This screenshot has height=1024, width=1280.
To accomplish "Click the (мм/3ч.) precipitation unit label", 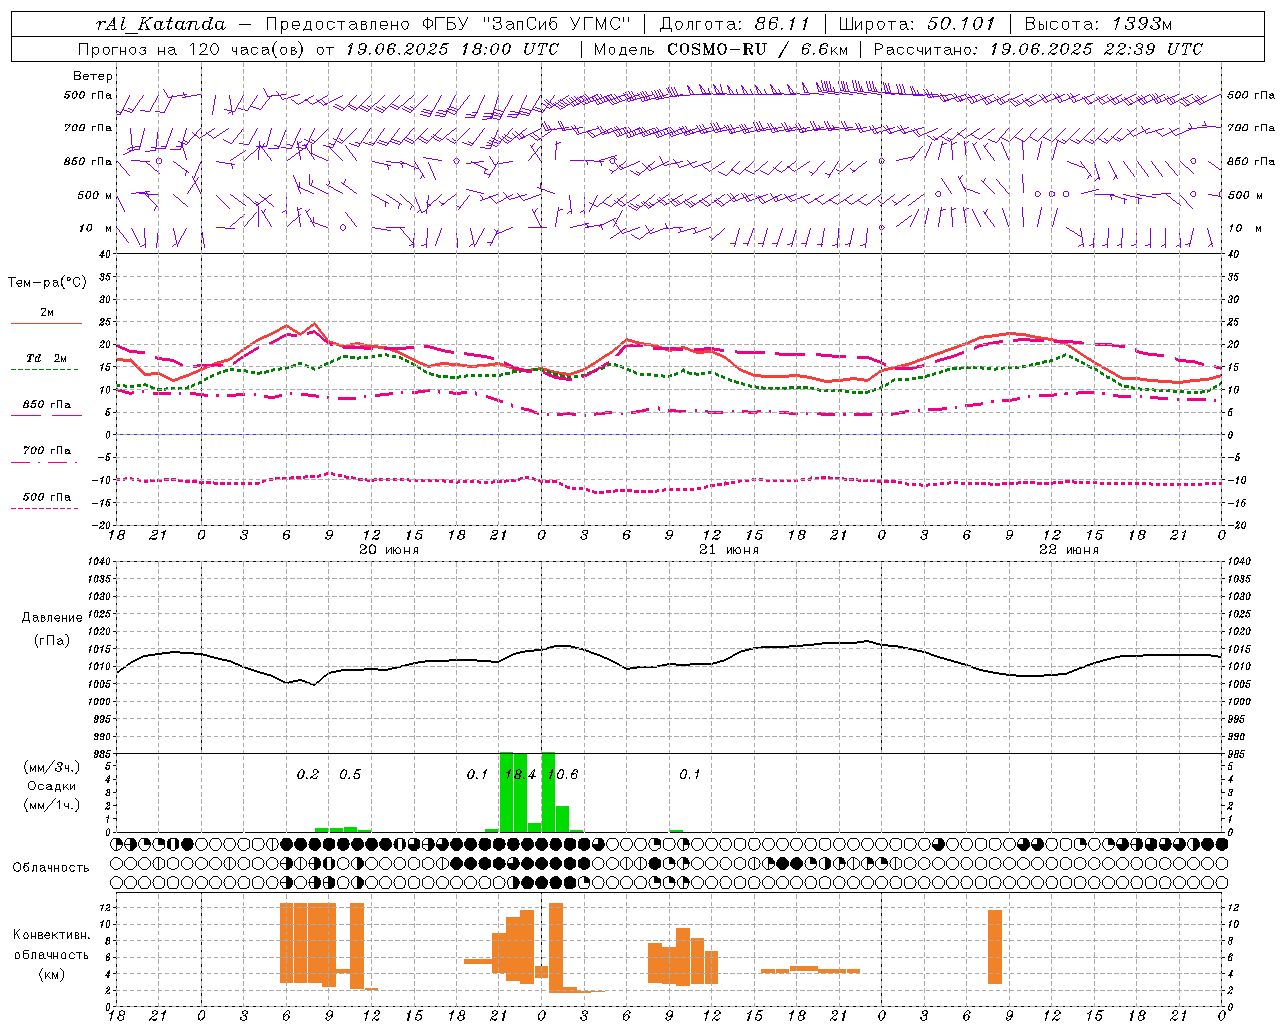I will click(52, 767).
